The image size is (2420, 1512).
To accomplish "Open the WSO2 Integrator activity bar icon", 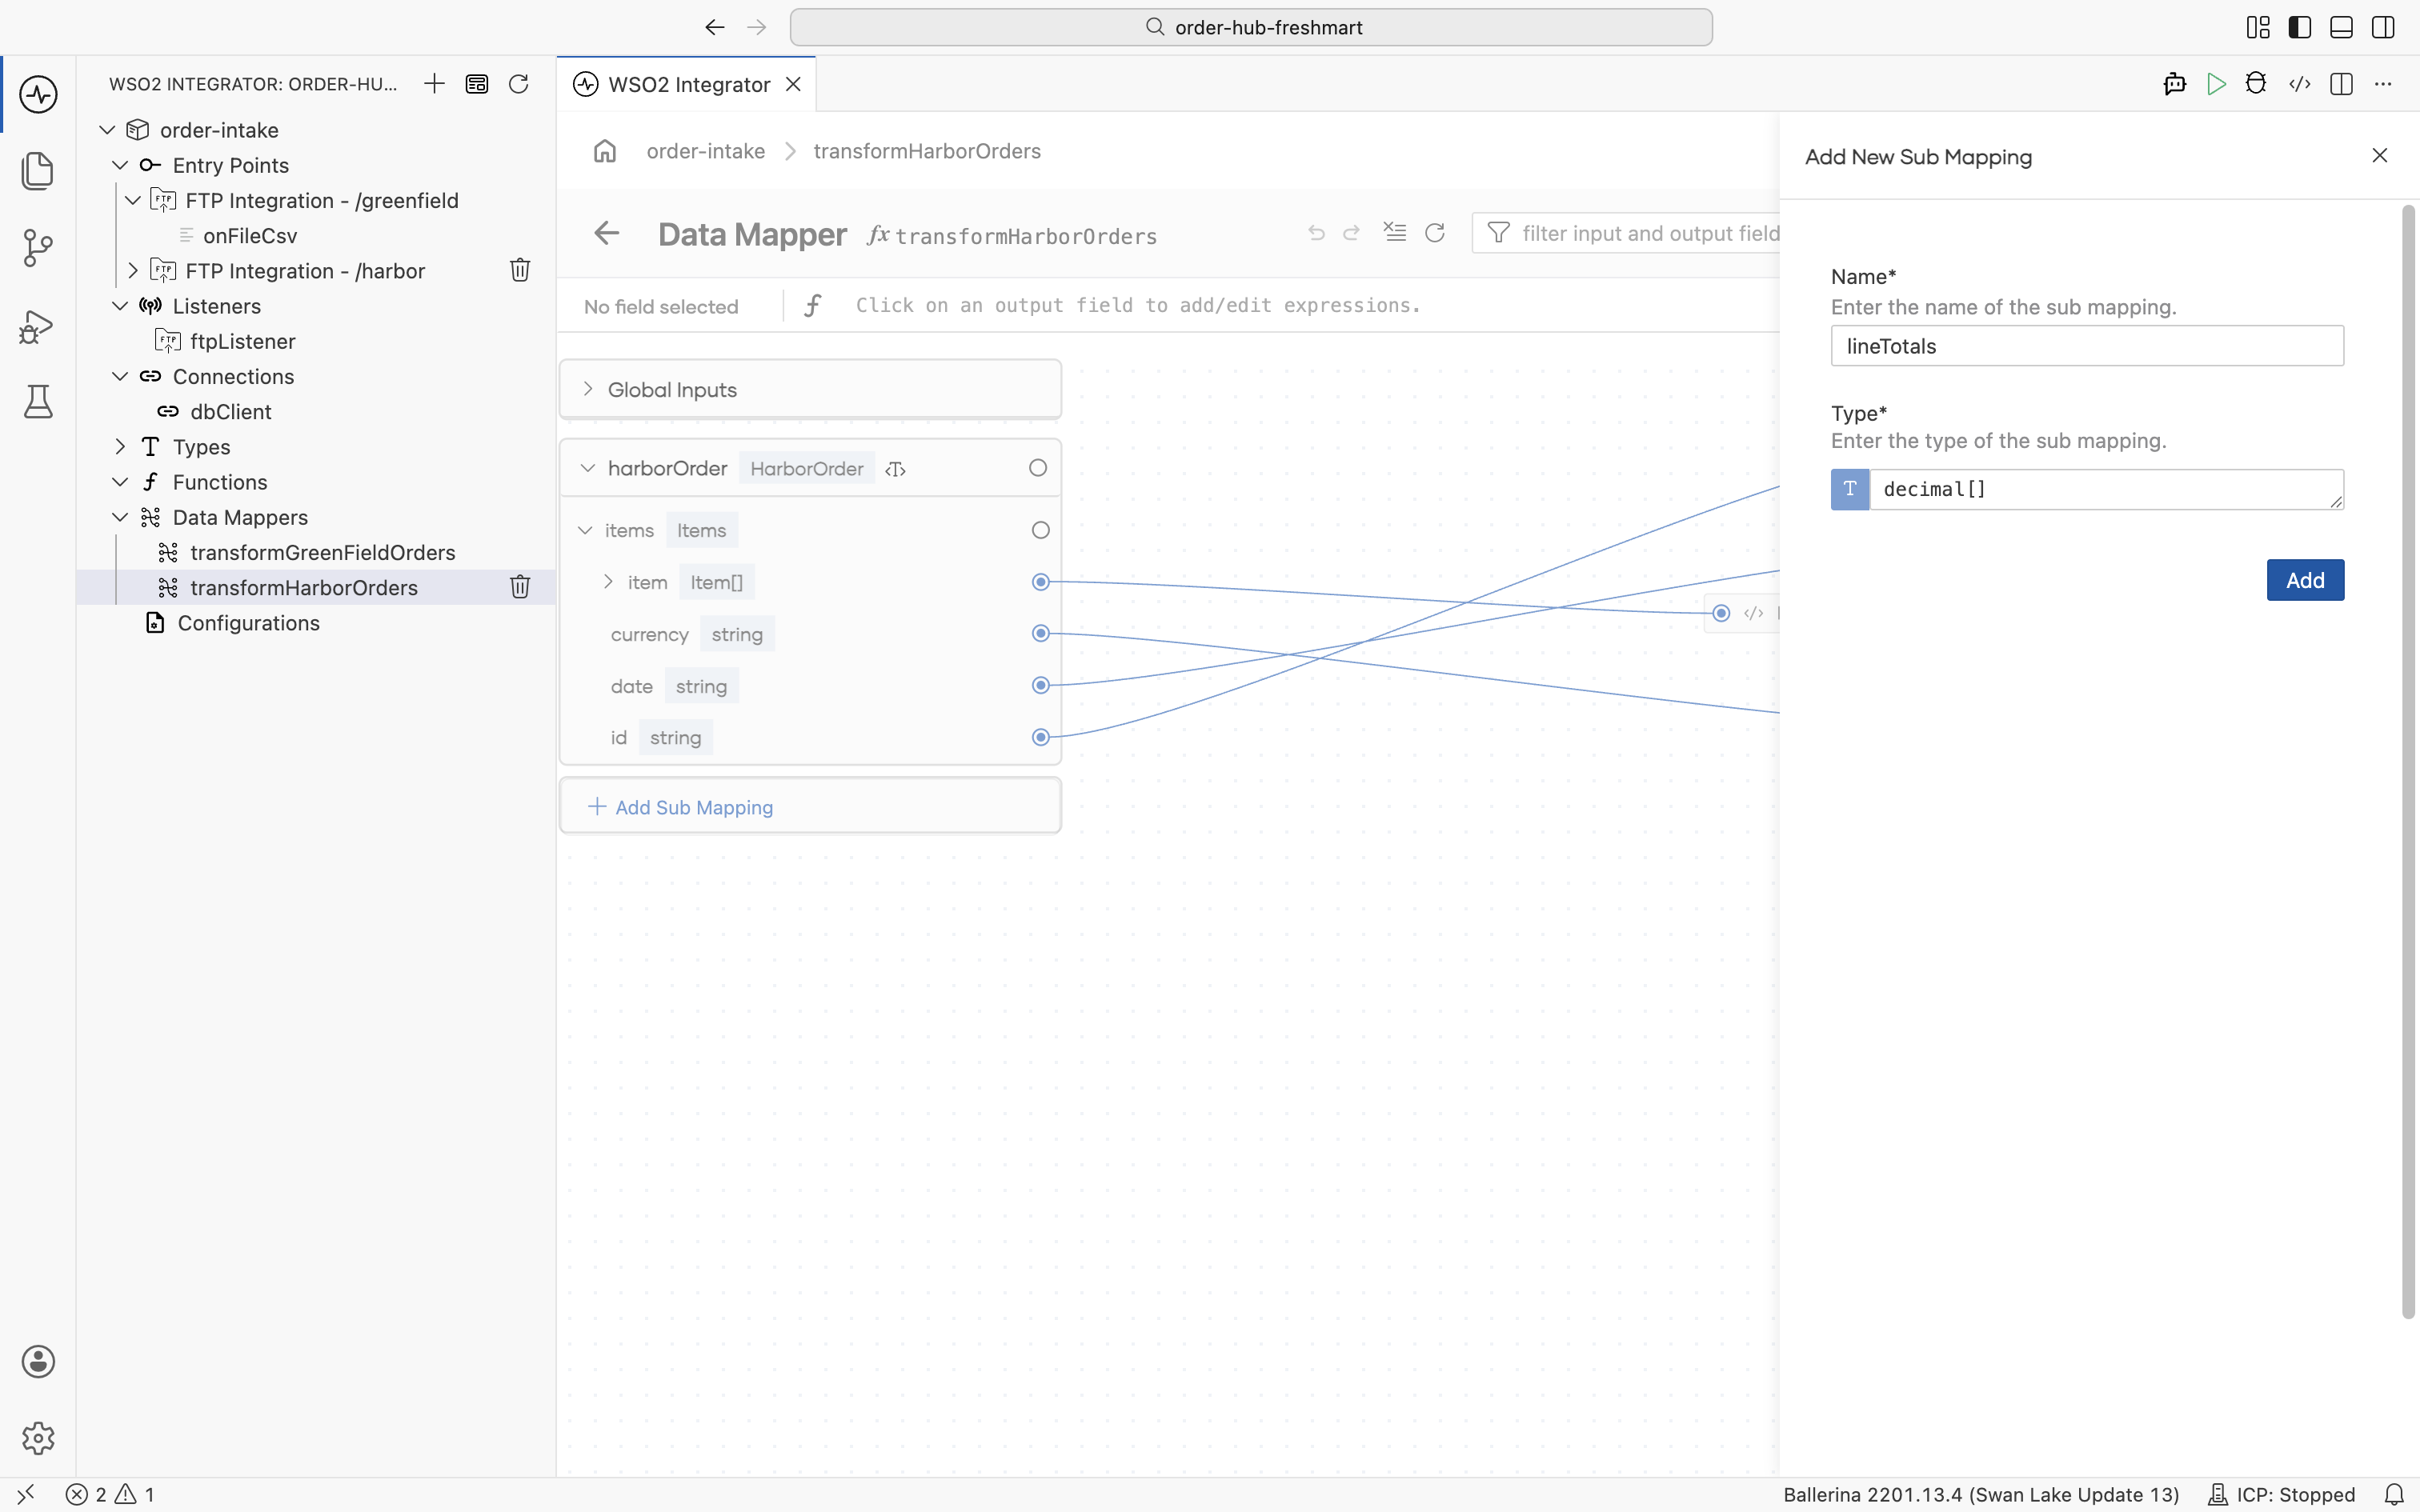I will (x=38, y=94).
